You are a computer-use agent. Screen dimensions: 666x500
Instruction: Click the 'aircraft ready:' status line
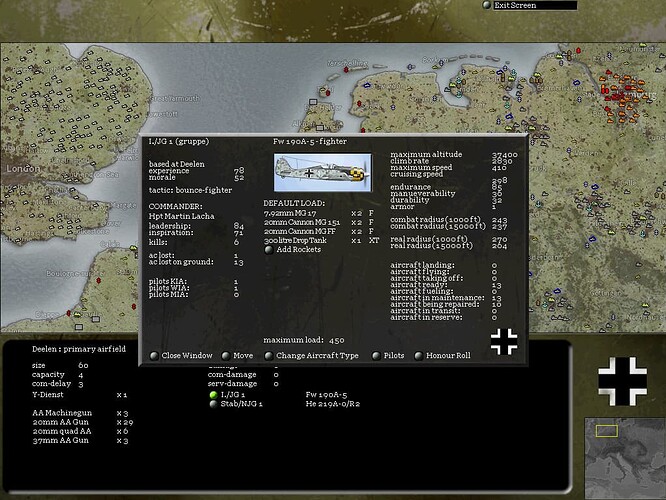pos(446,285)
